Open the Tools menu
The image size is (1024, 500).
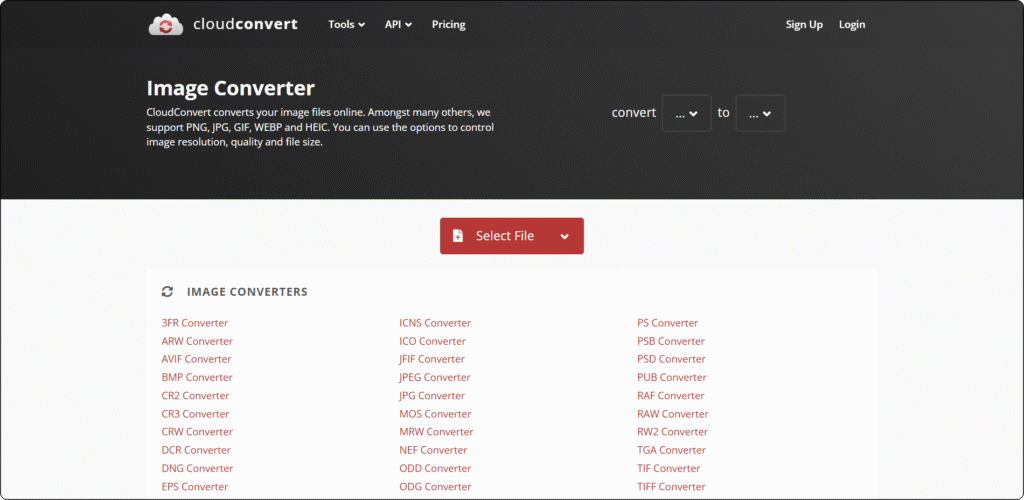pyautogui.click(x=346, y=25)
